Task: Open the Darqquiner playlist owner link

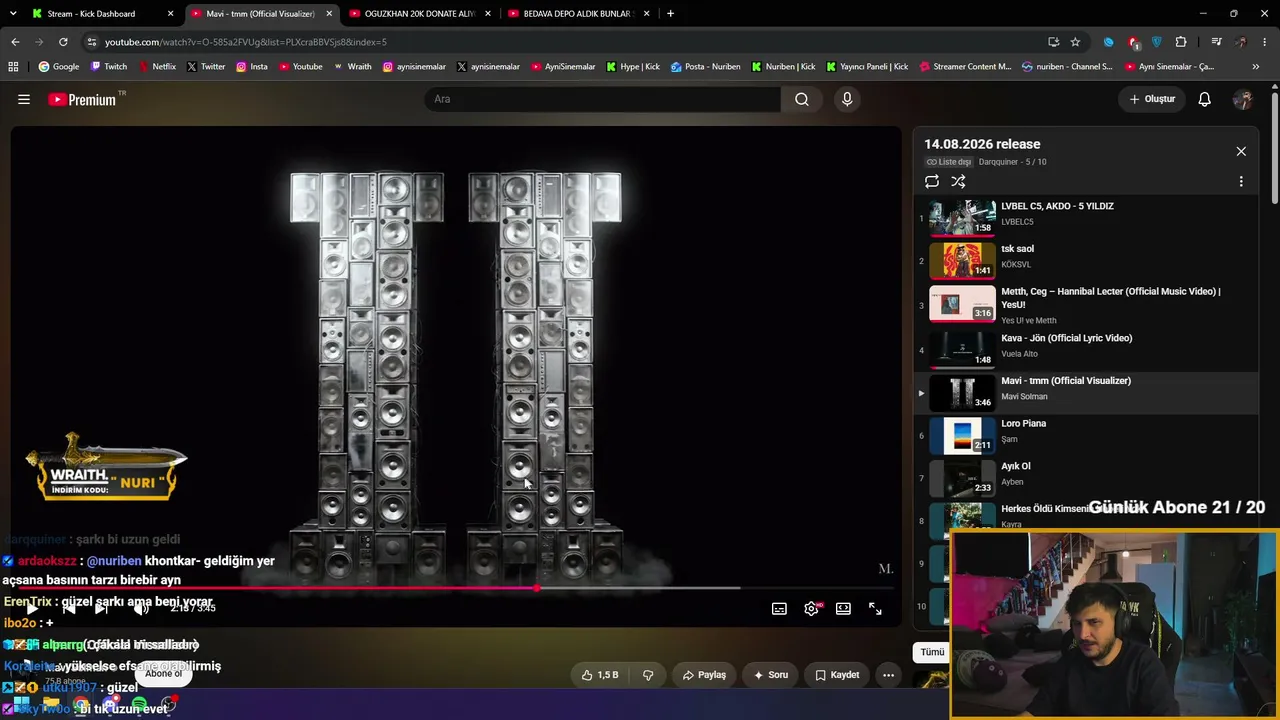Action: tap(1000, 162)
